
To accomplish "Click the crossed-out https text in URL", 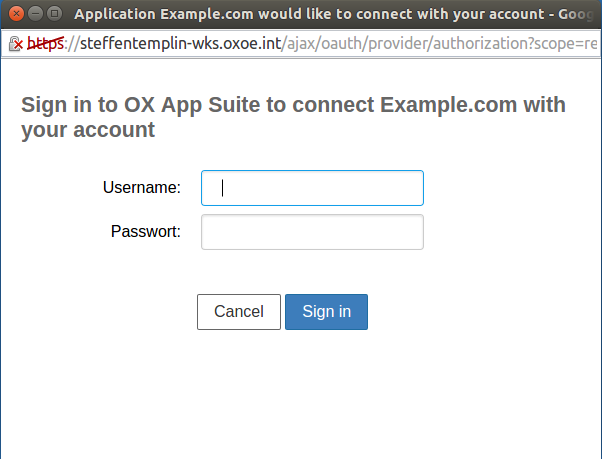I will pos(45,43).
